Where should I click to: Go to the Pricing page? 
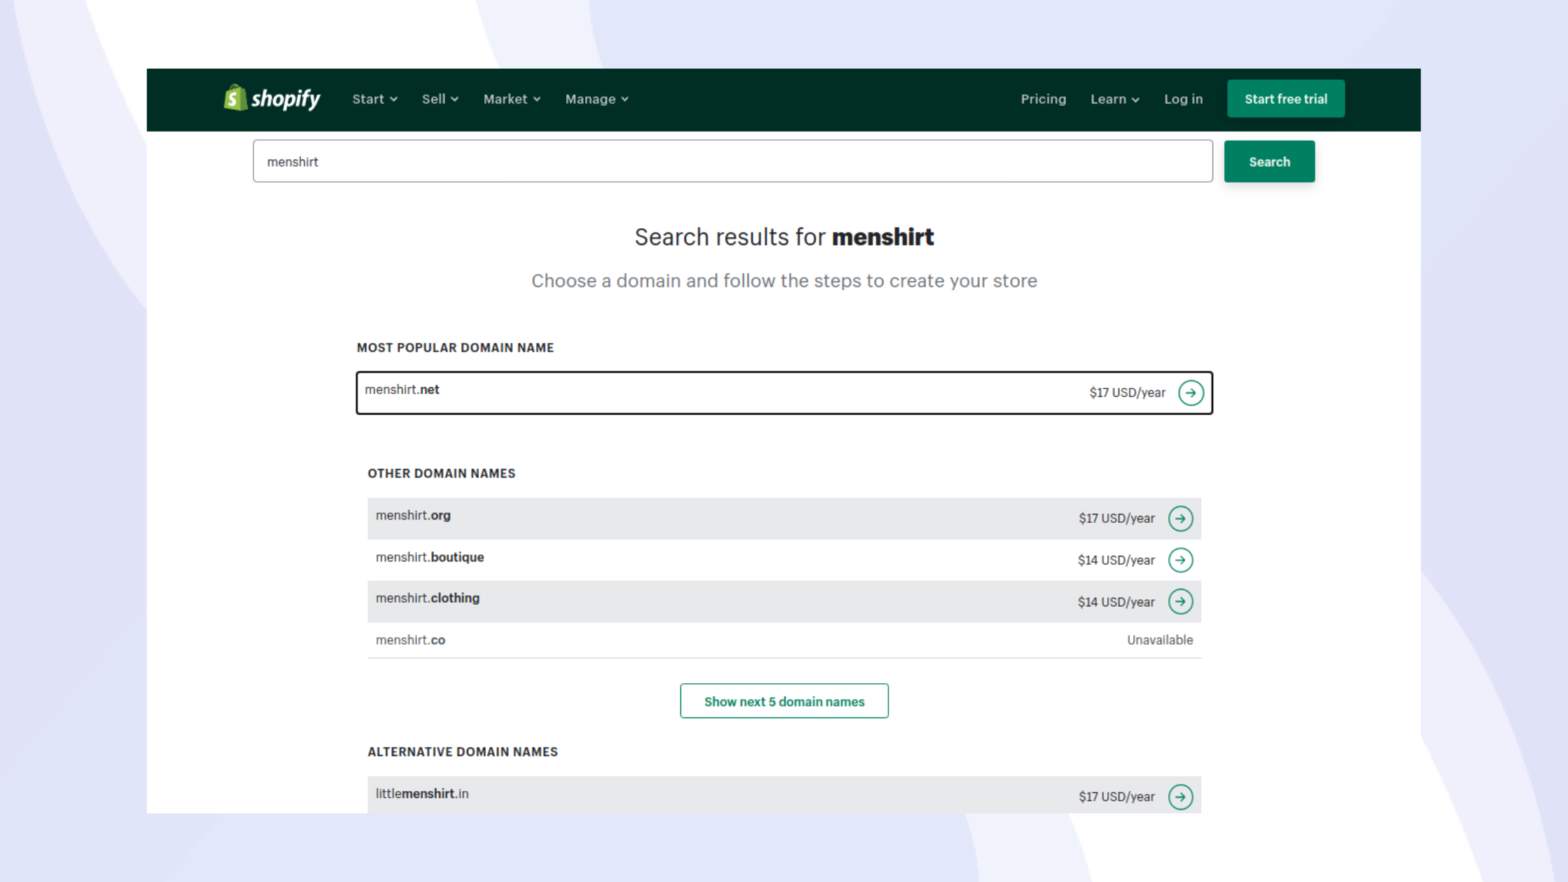click(1043, 99)
